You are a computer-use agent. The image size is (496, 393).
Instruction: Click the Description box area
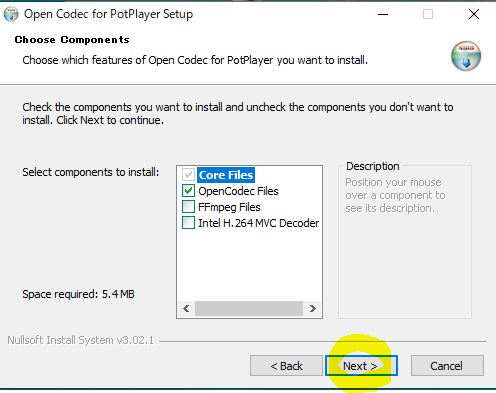click(405, 240)
